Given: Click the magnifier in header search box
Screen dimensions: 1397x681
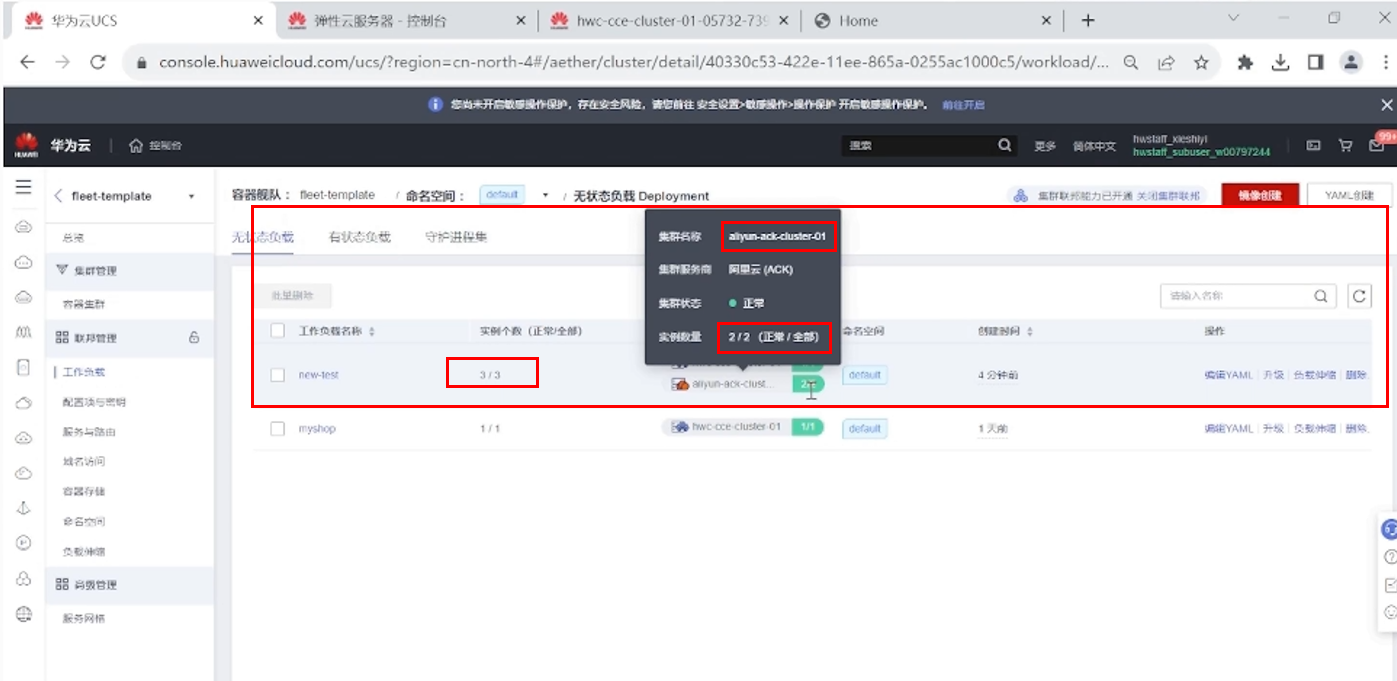Looking at the screenshot, I should [1005, 145].
